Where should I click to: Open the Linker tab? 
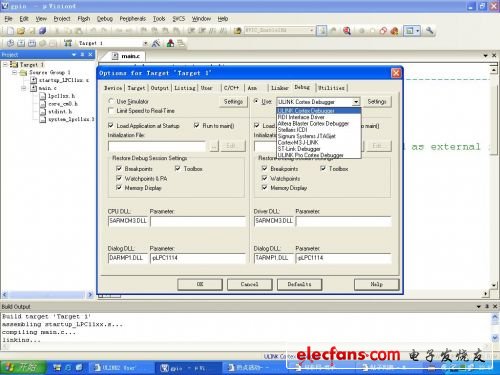[279, 88]
